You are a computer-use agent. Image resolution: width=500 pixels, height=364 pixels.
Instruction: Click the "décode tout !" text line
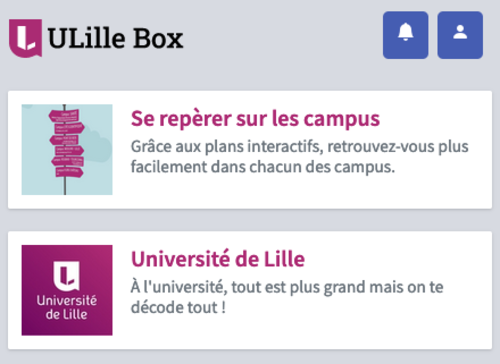[x=178, y=307]
